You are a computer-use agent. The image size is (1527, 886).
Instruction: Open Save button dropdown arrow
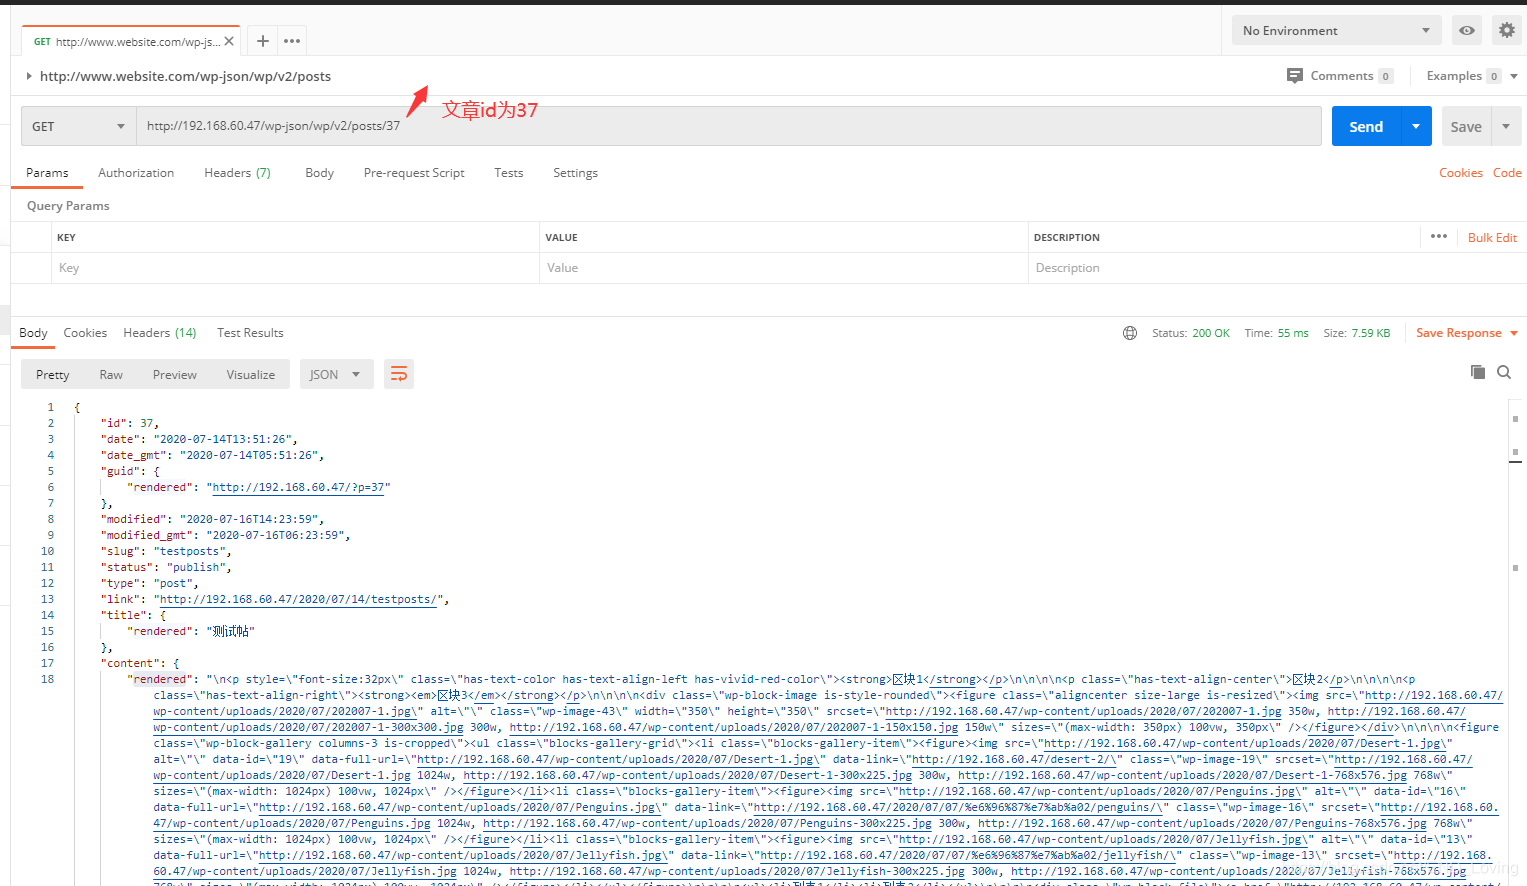point(1506,126)
